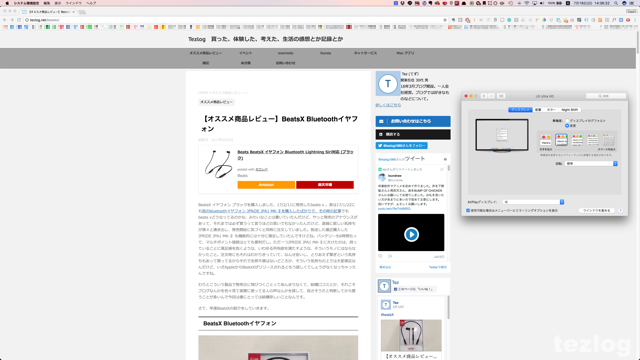640x360 pixels.
Task: Open the Beats BeatsX product title link
Action: (x=296, y=155)
